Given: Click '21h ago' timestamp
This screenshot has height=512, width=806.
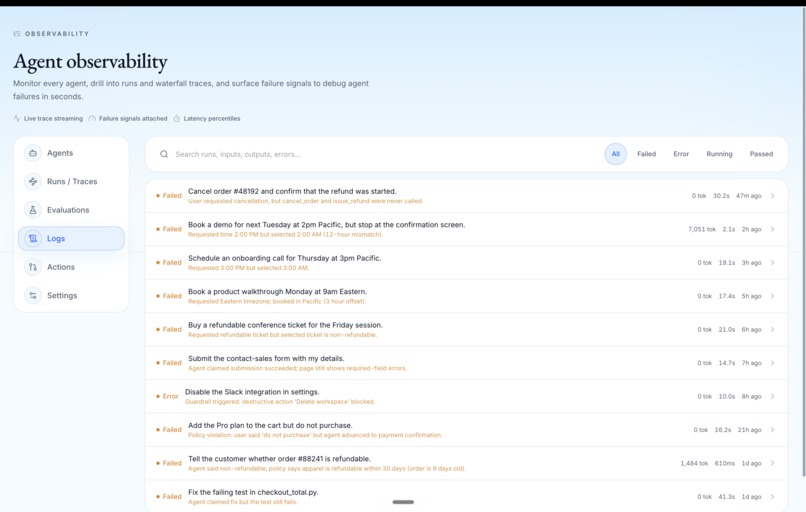Looking at the screenshot, I should tap(749, 430).
